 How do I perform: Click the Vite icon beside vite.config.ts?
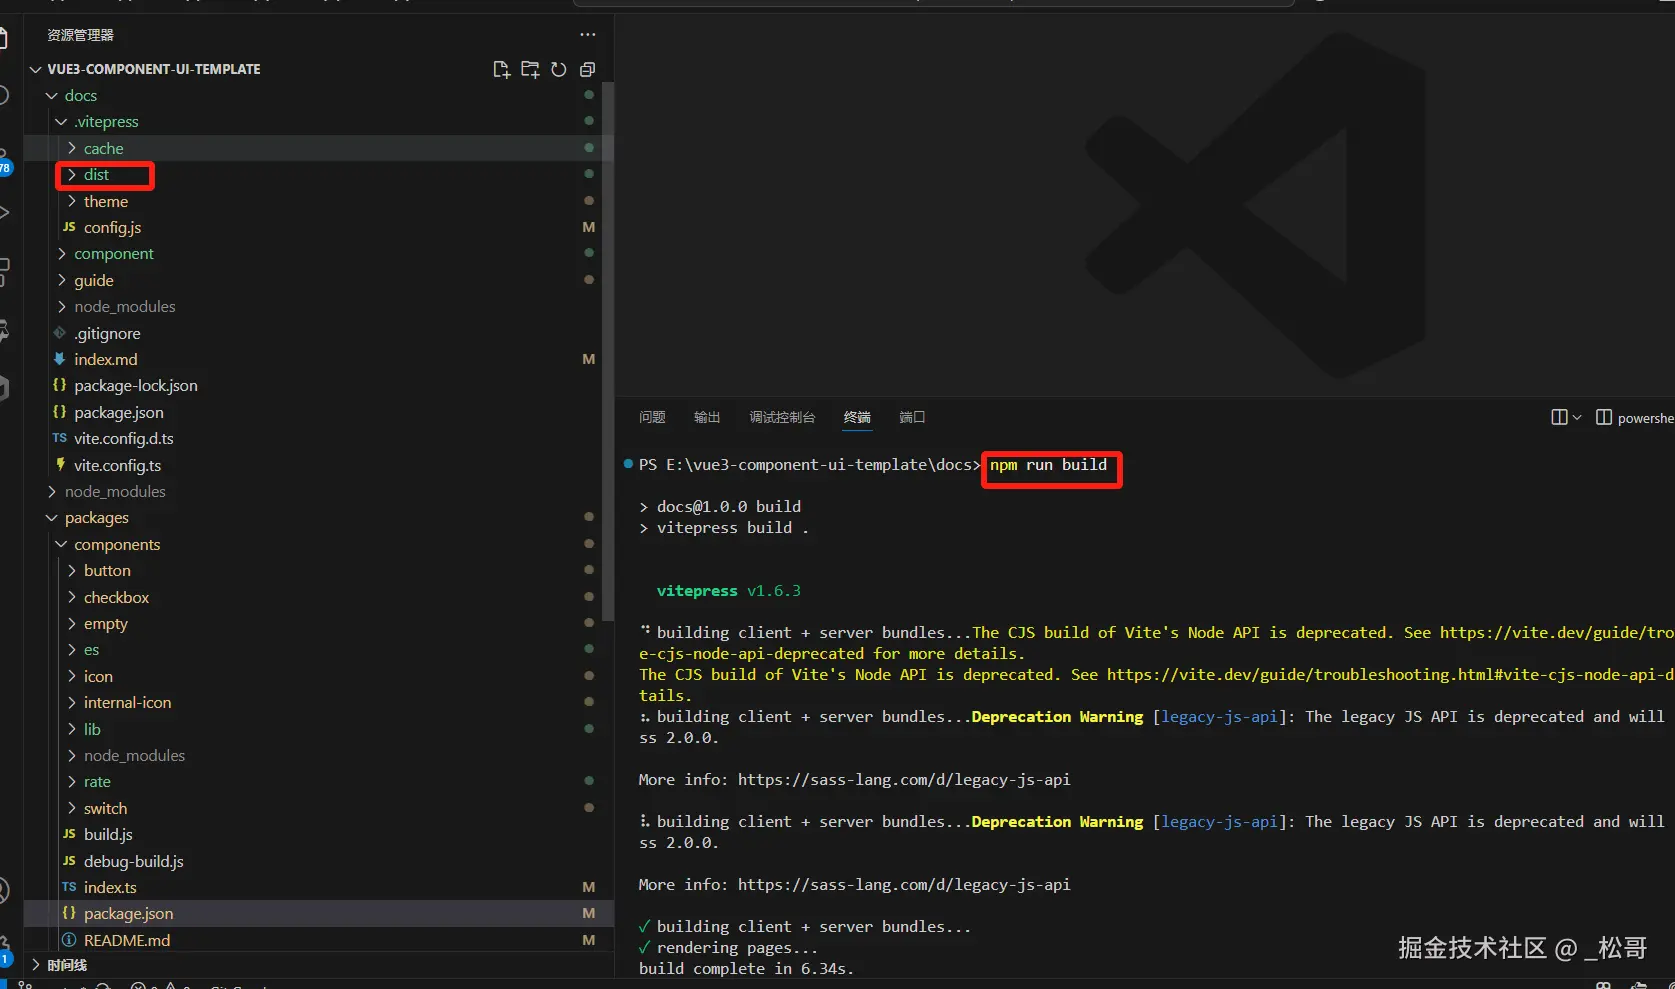click(60, 465)
